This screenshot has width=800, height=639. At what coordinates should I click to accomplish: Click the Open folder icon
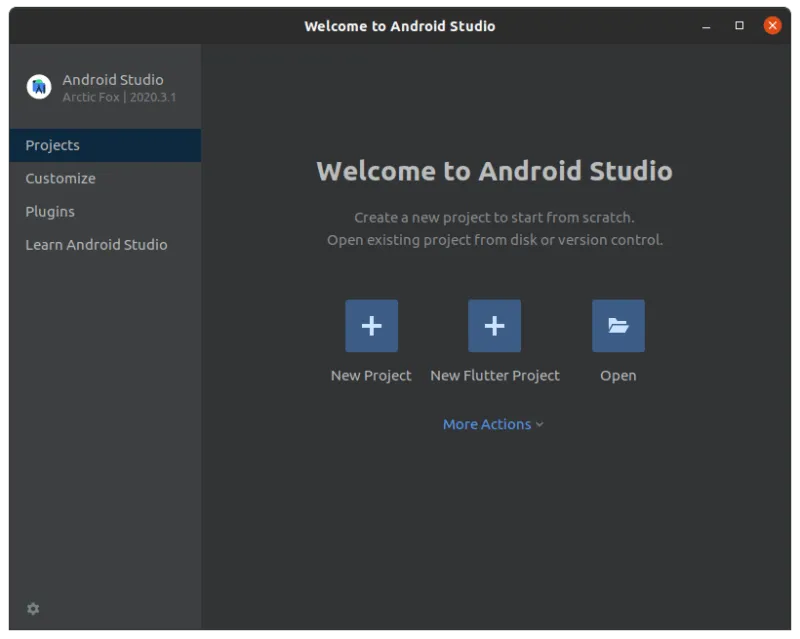(618, 326)
